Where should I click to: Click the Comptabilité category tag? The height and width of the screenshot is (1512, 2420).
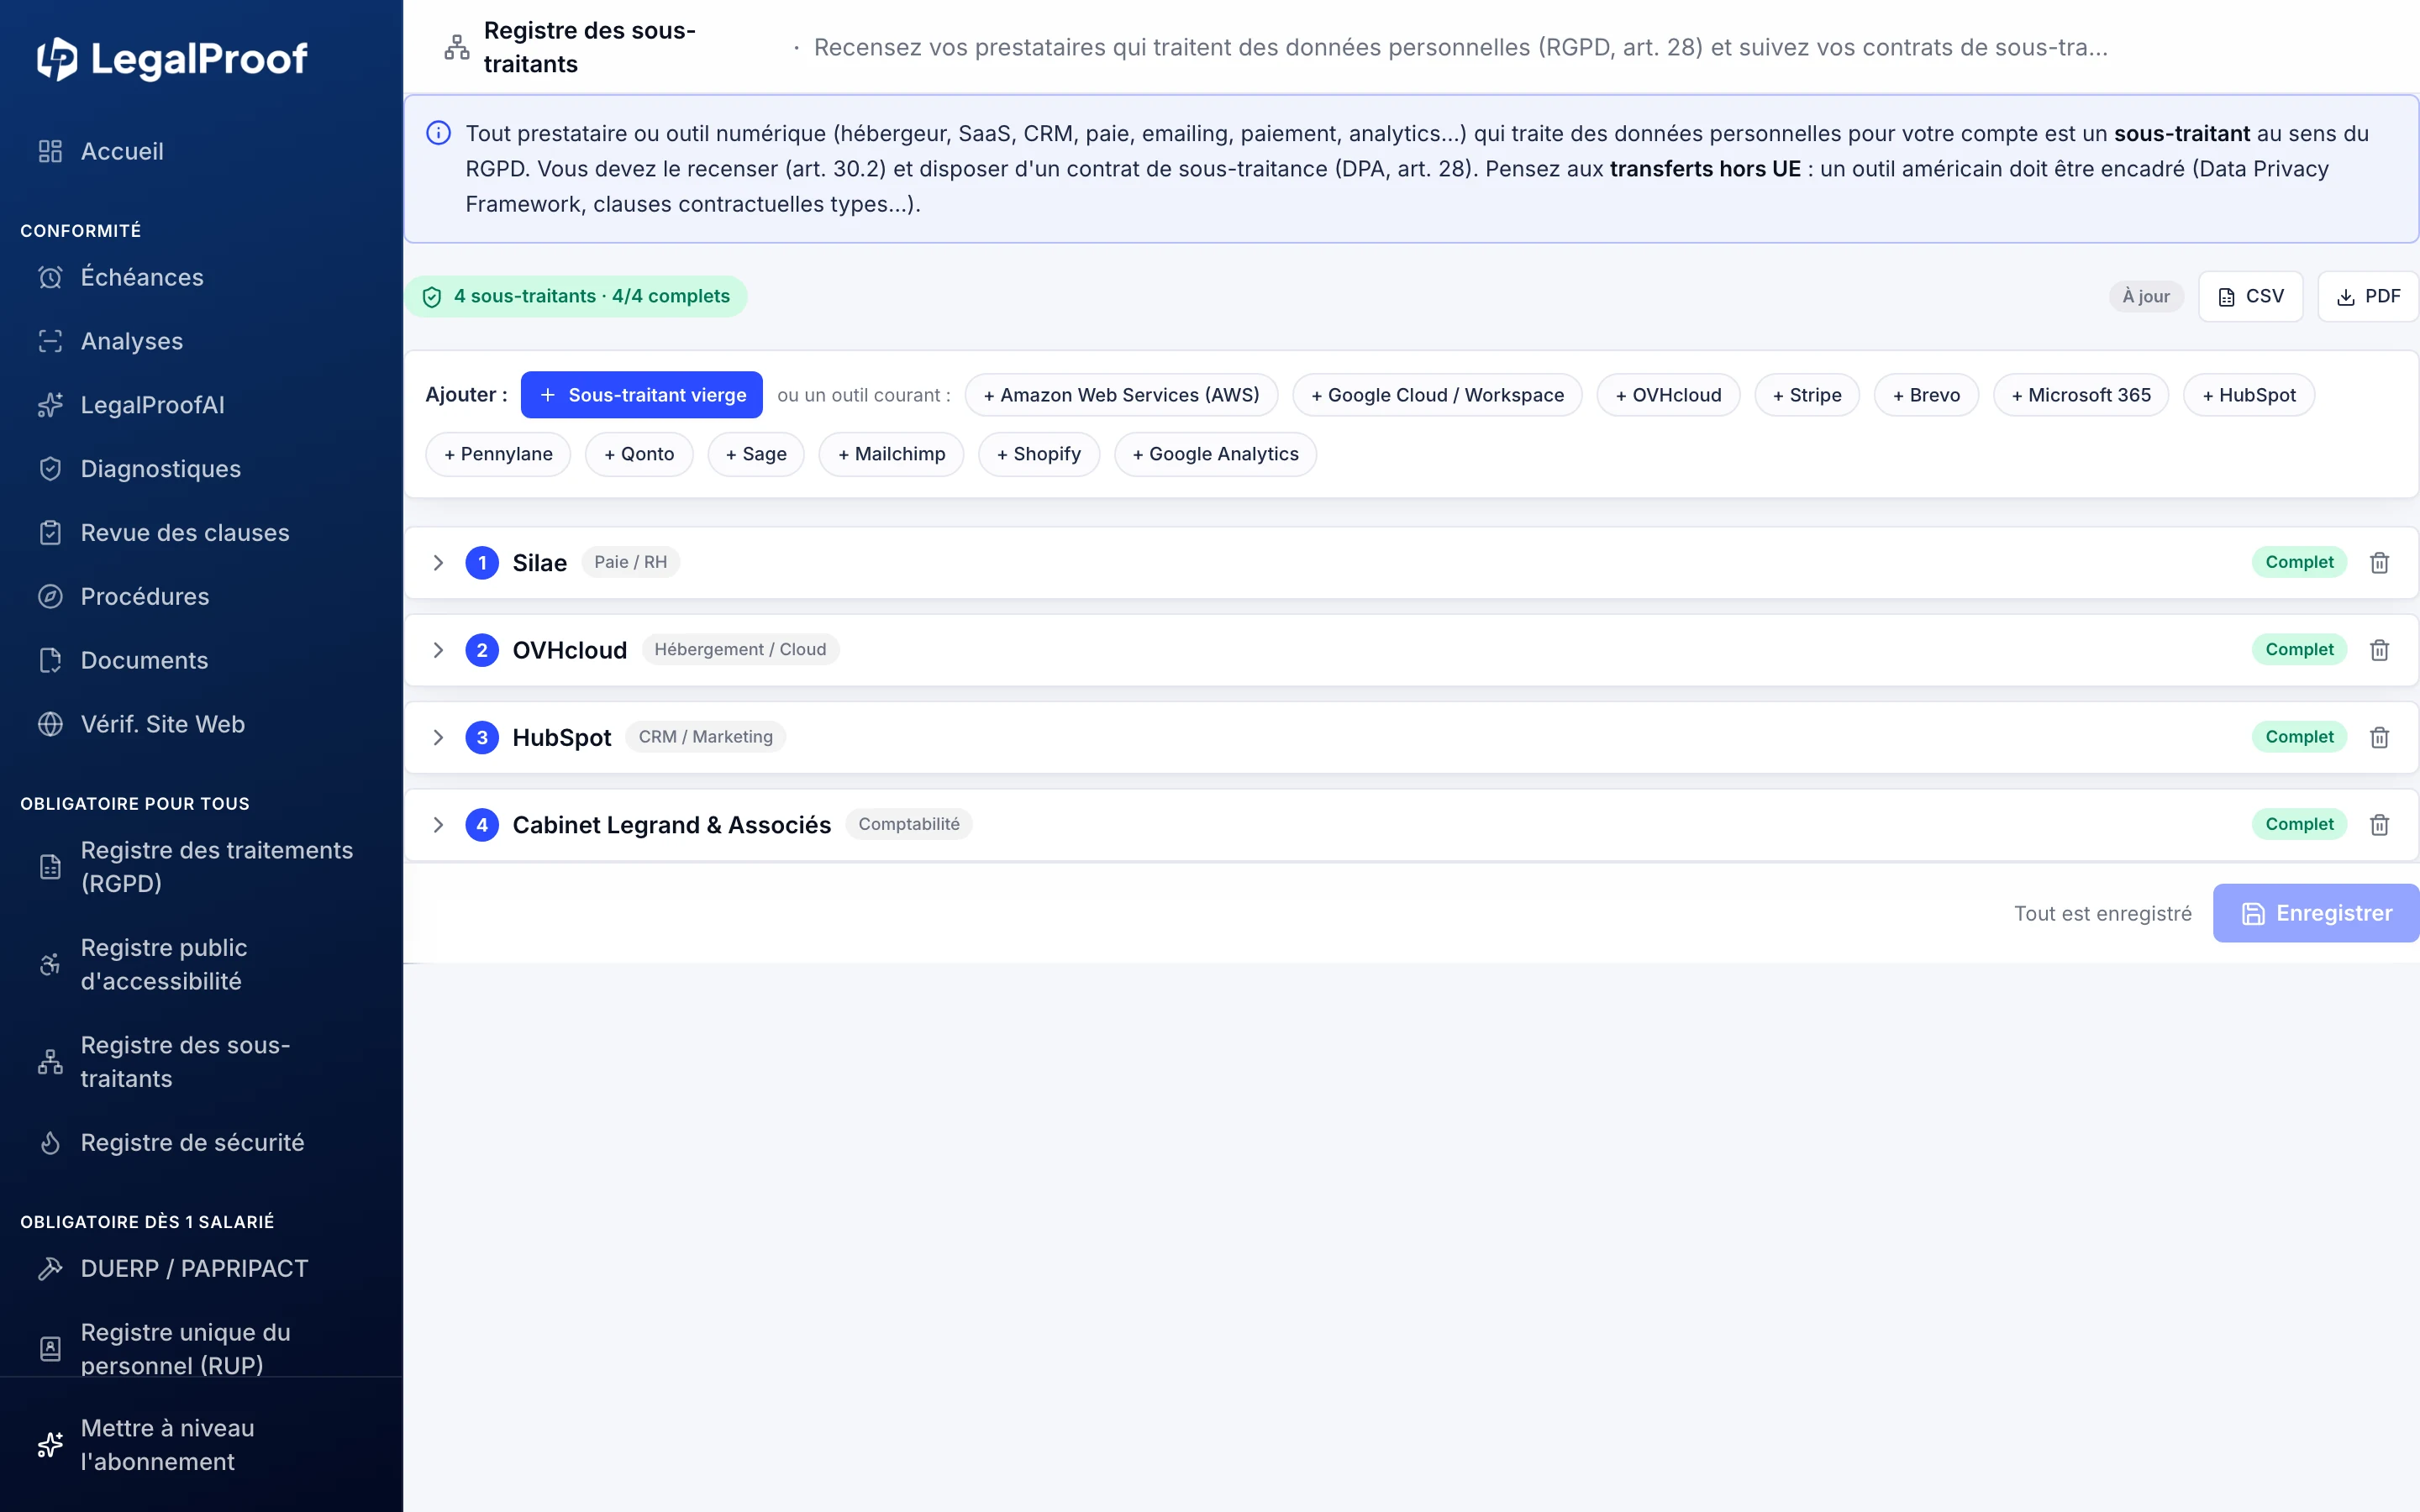click(x=908, y=824)
